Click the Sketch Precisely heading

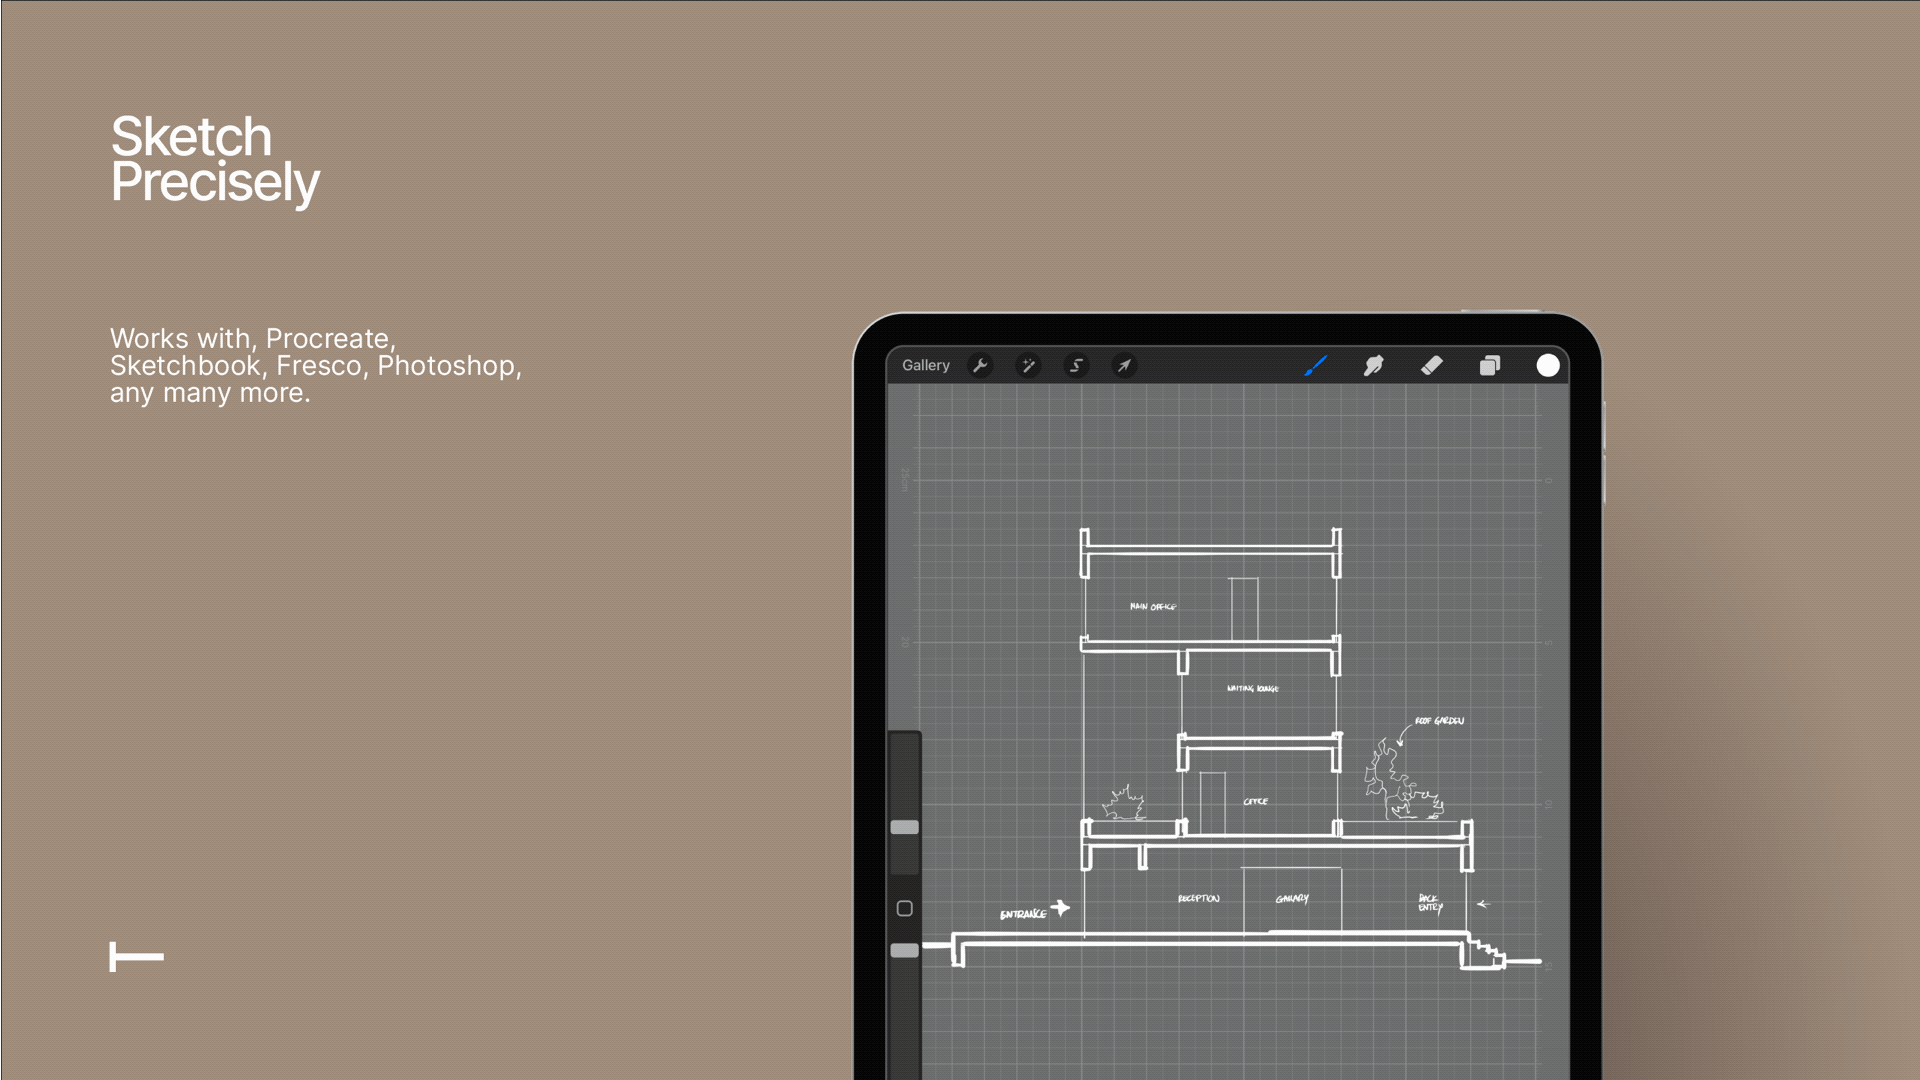coord(214,160)
